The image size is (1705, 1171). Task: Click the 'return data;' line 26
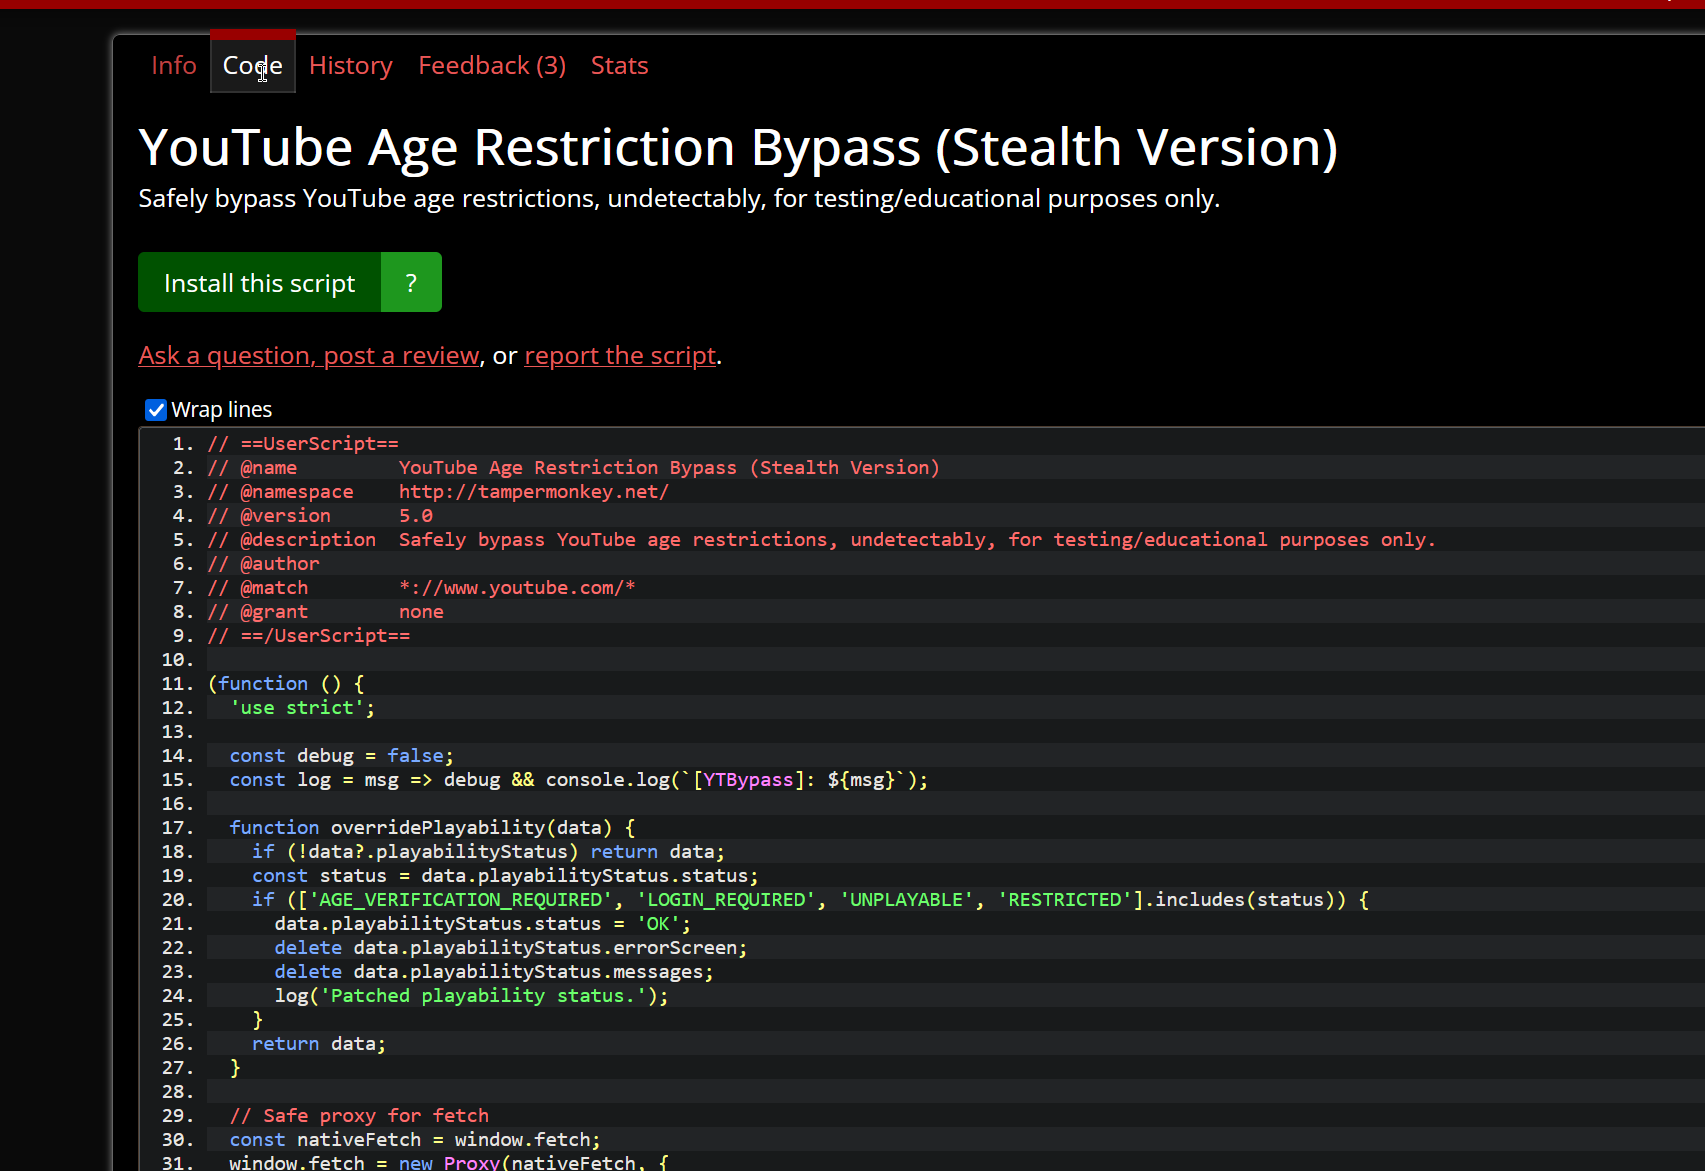(x=319, y=1044)
